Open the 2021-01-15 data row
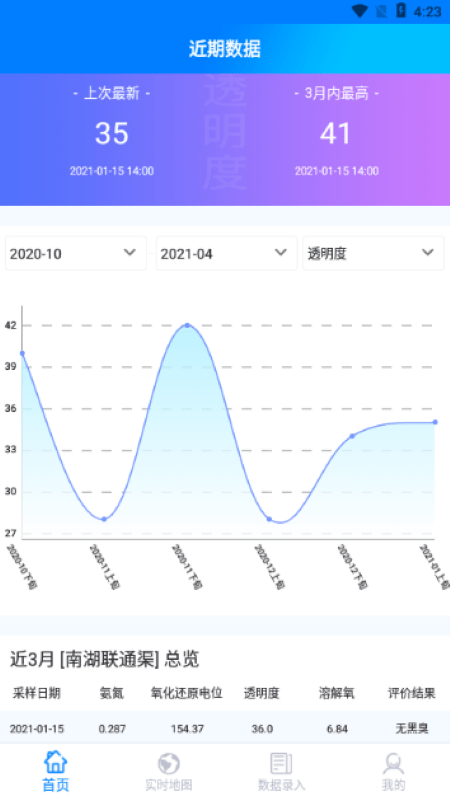Image resolution: width=450 pixels, height=800 pixels. [225, 729]
